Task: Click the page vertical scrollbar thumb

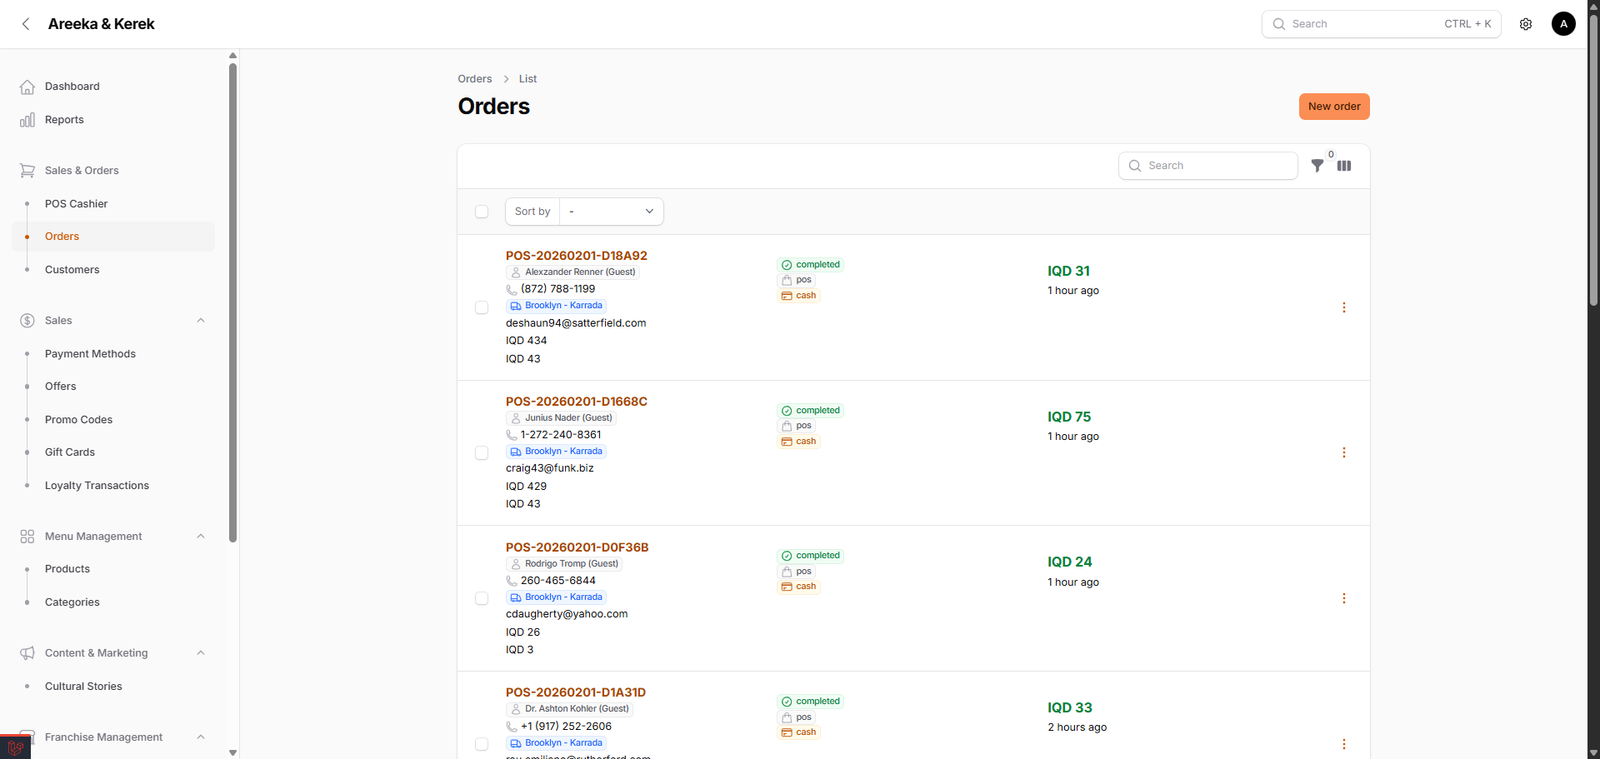Action: click(x=1594, y=160)
